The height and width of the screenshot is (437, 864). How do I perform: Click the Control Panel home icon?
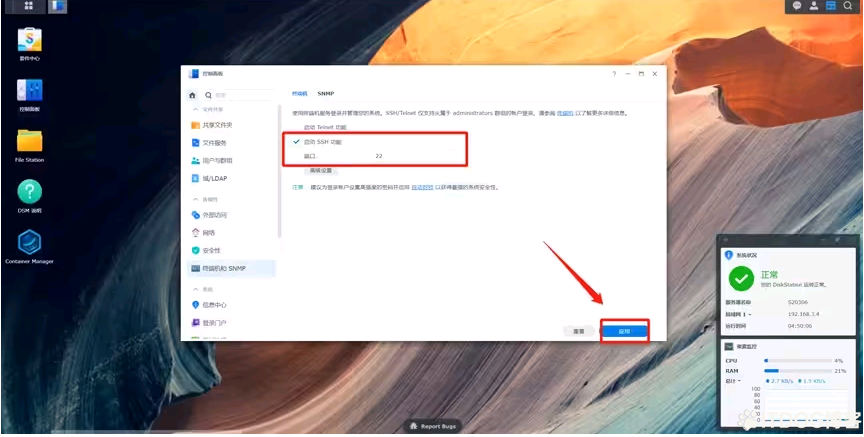[192, 95]
